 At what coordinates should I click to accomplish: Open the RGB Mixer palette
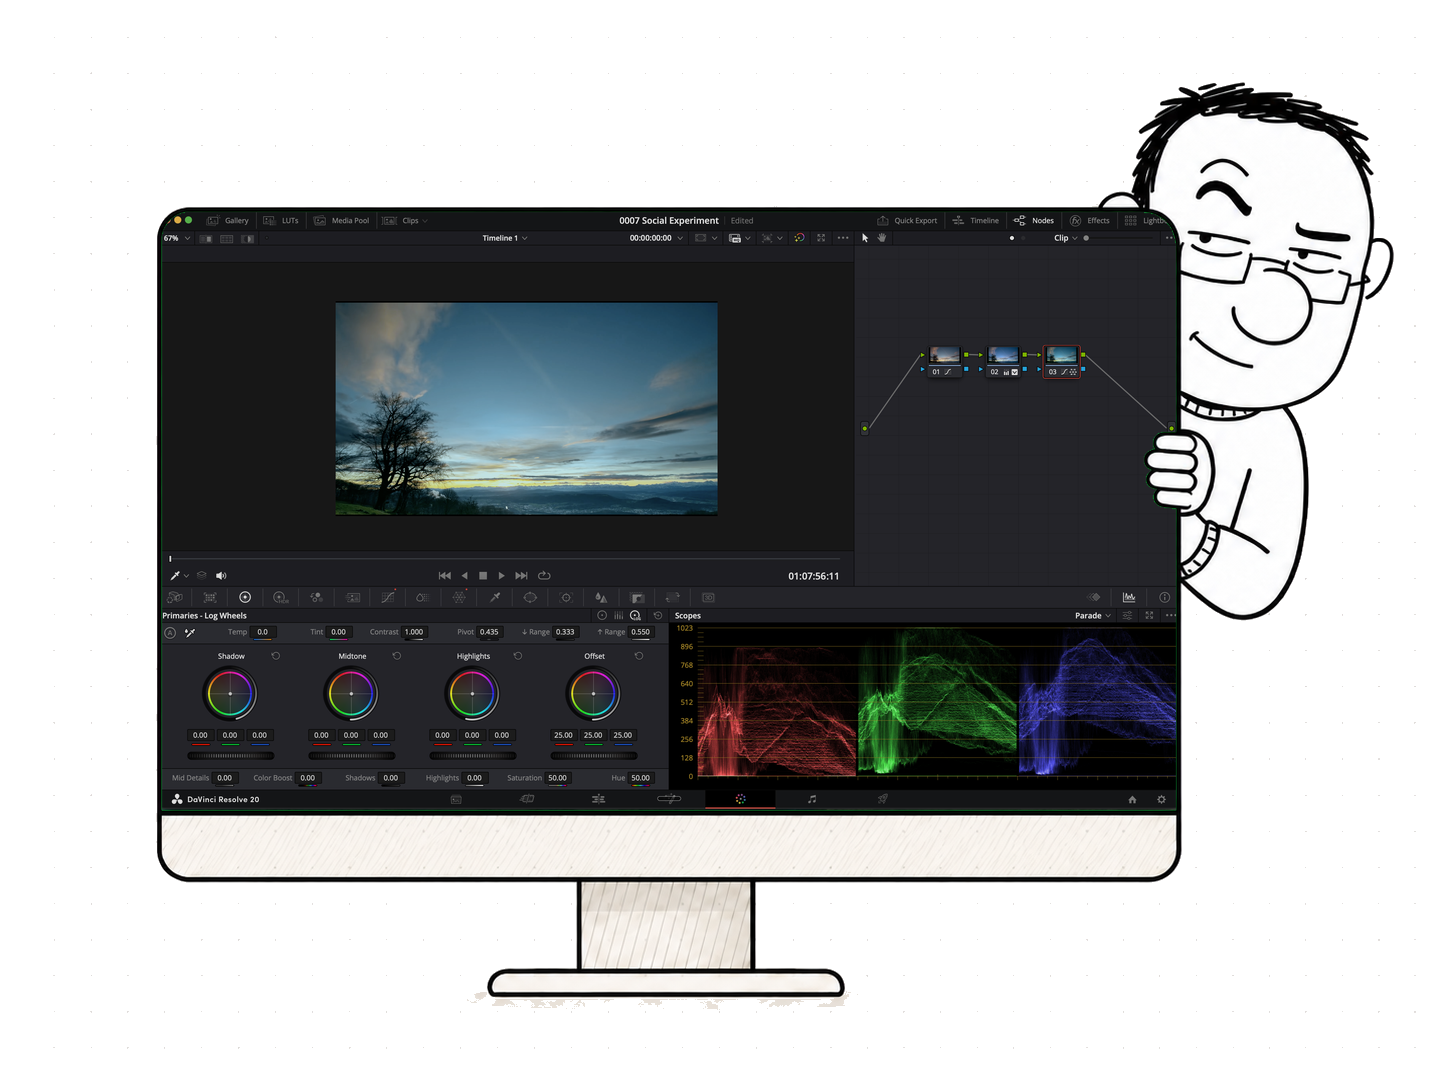[316, 597]
